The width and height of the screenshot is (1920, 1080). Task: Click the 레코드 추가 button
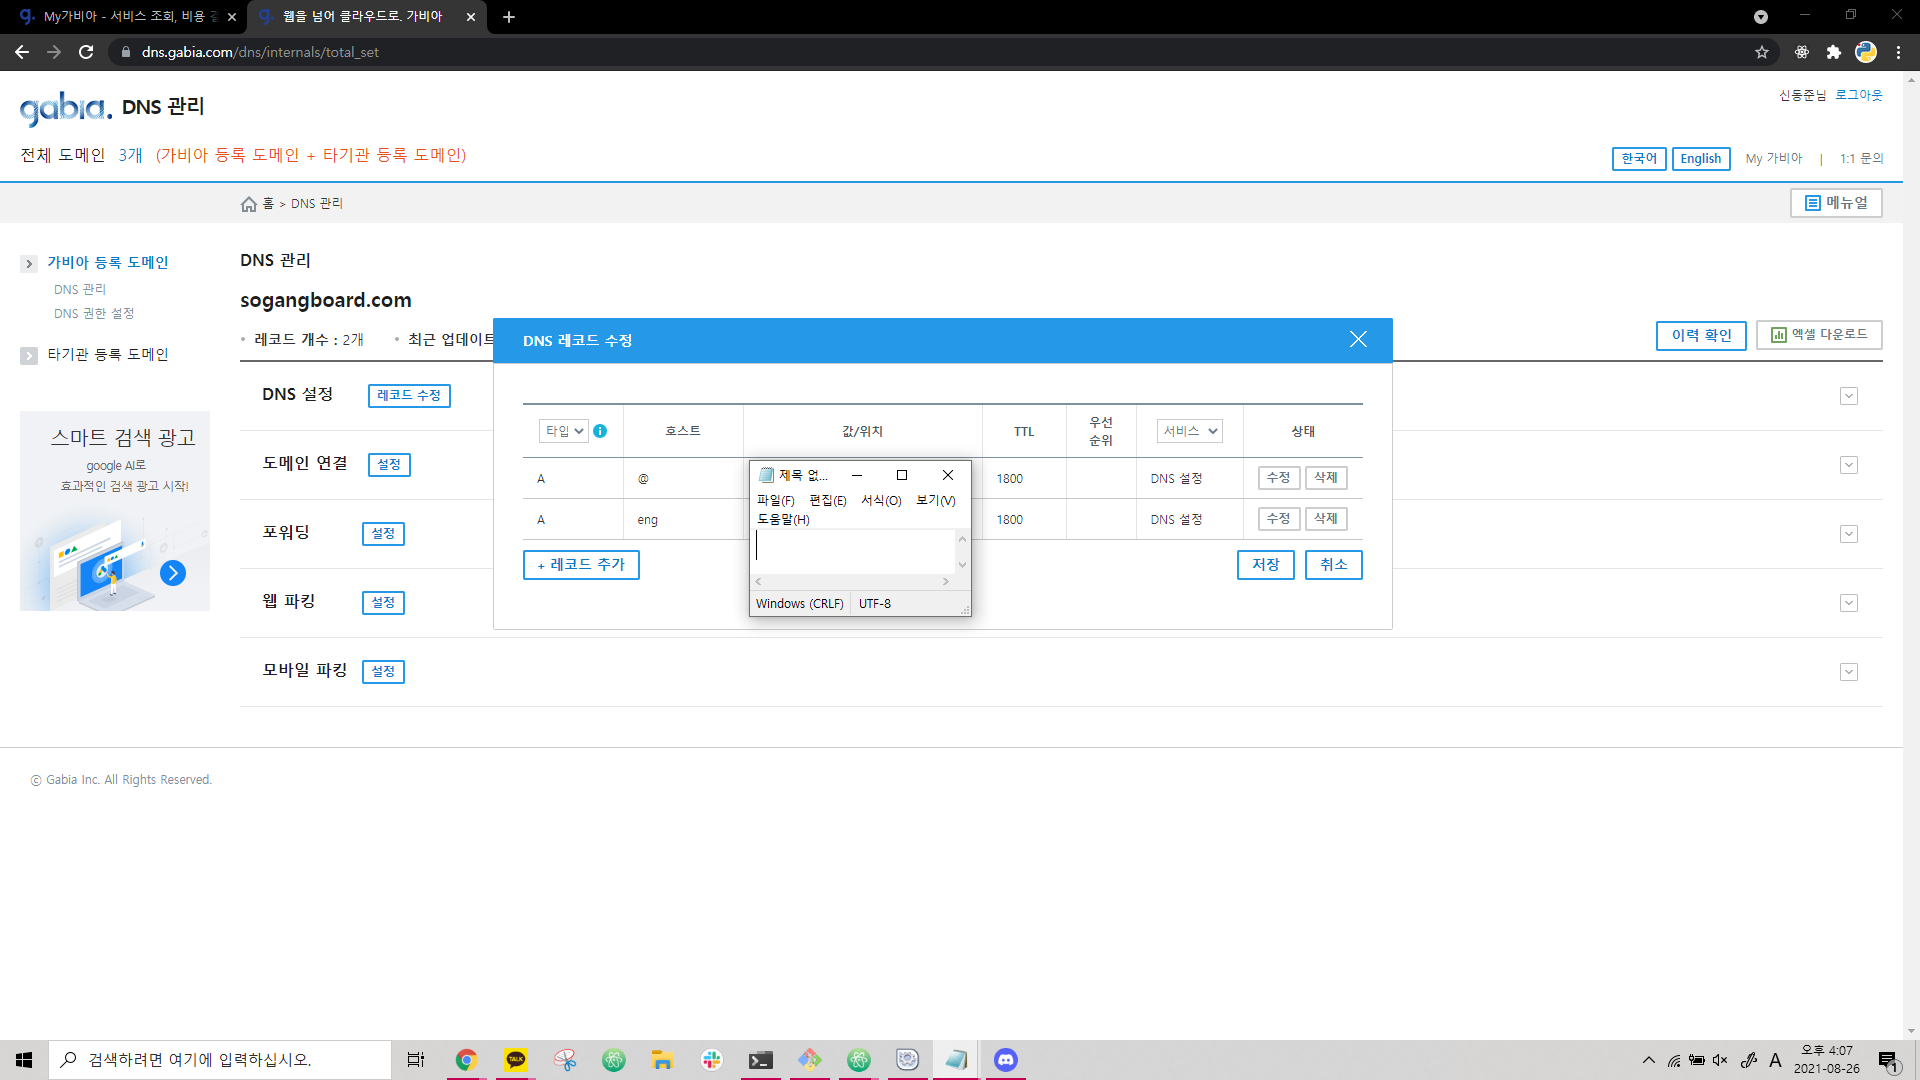(581, 565)
